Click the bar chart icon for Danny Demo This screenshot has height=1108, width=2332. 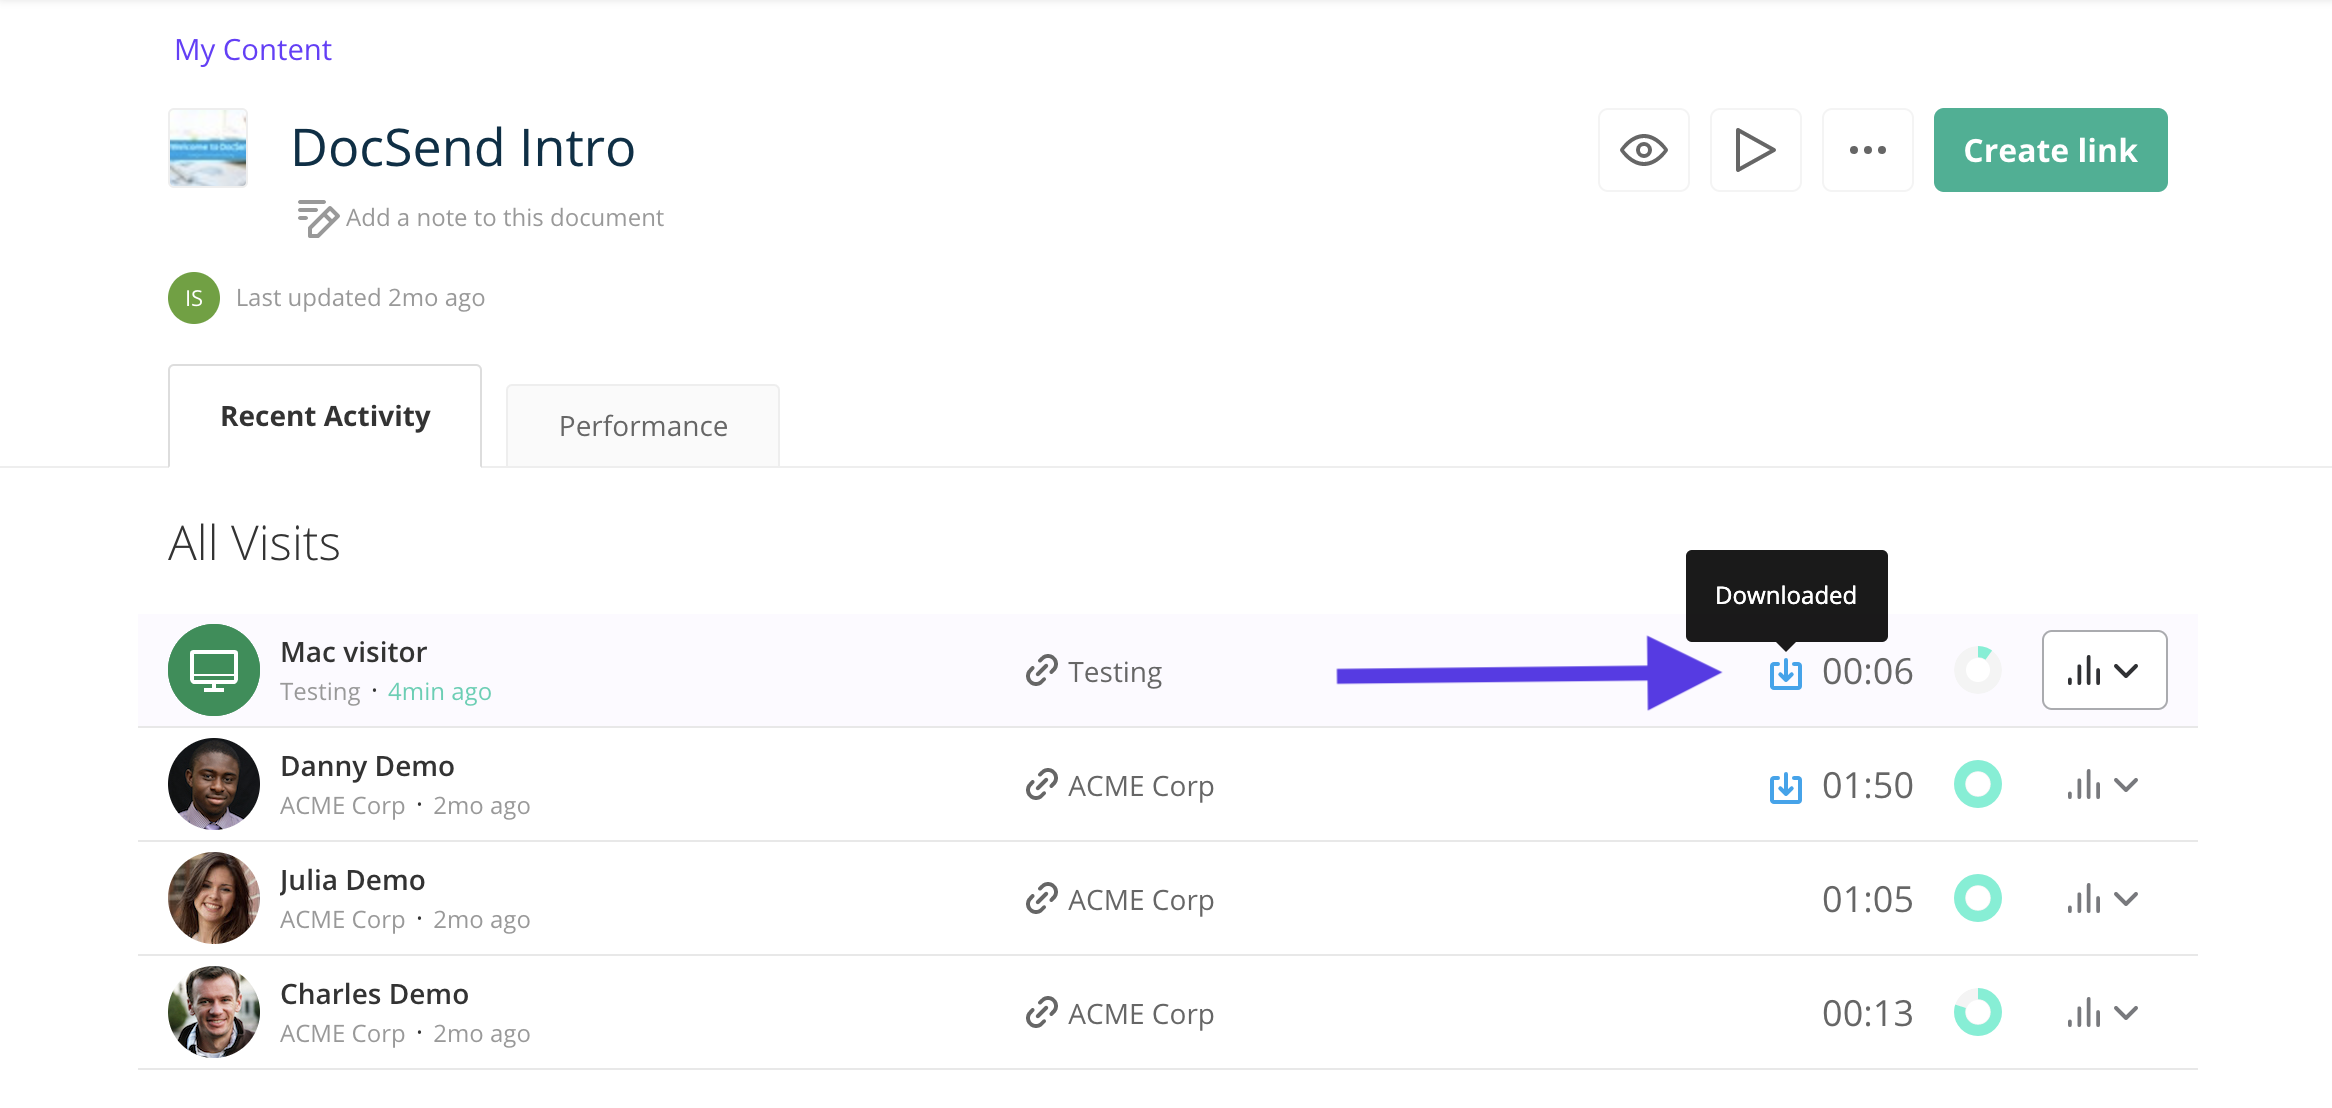[2084, 785]
